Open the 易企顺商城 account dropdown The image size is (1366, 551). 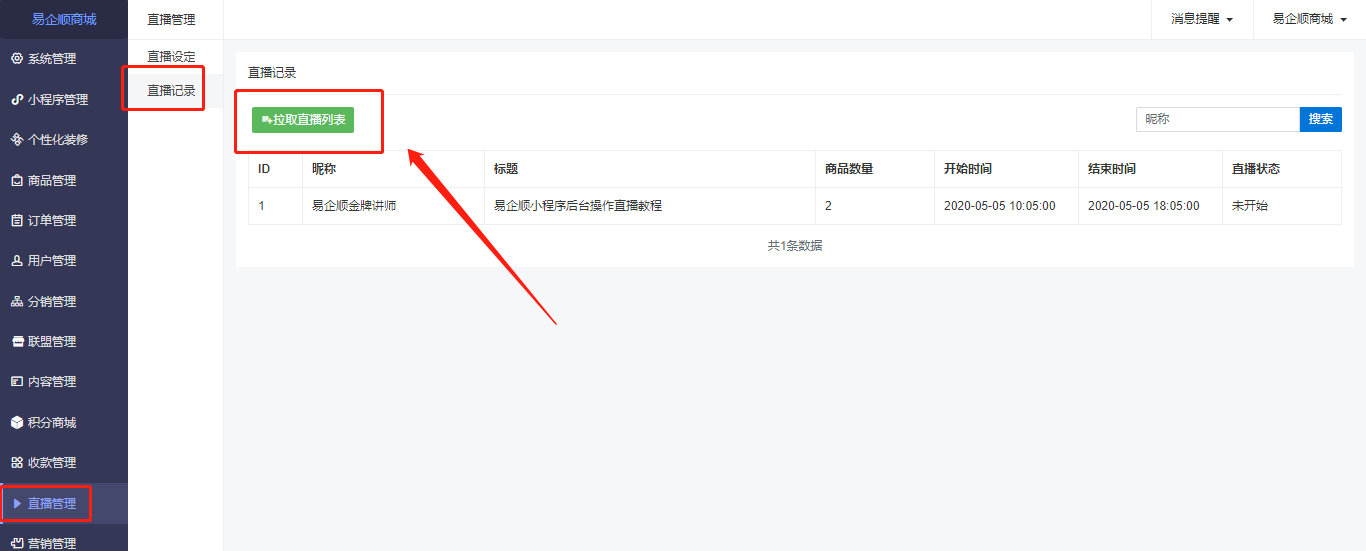point(1309,19)
